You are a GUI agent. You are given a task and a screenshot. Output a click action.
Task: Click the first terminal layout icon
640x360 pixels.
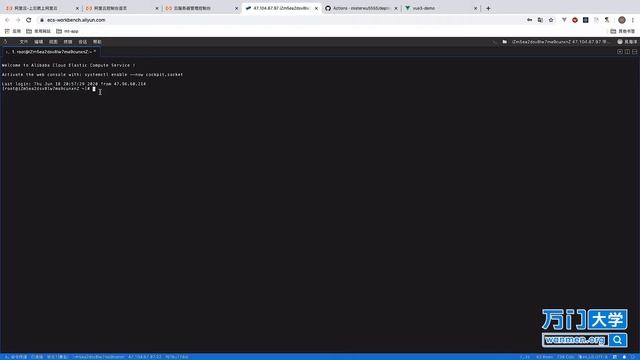(x=620, y=52)
